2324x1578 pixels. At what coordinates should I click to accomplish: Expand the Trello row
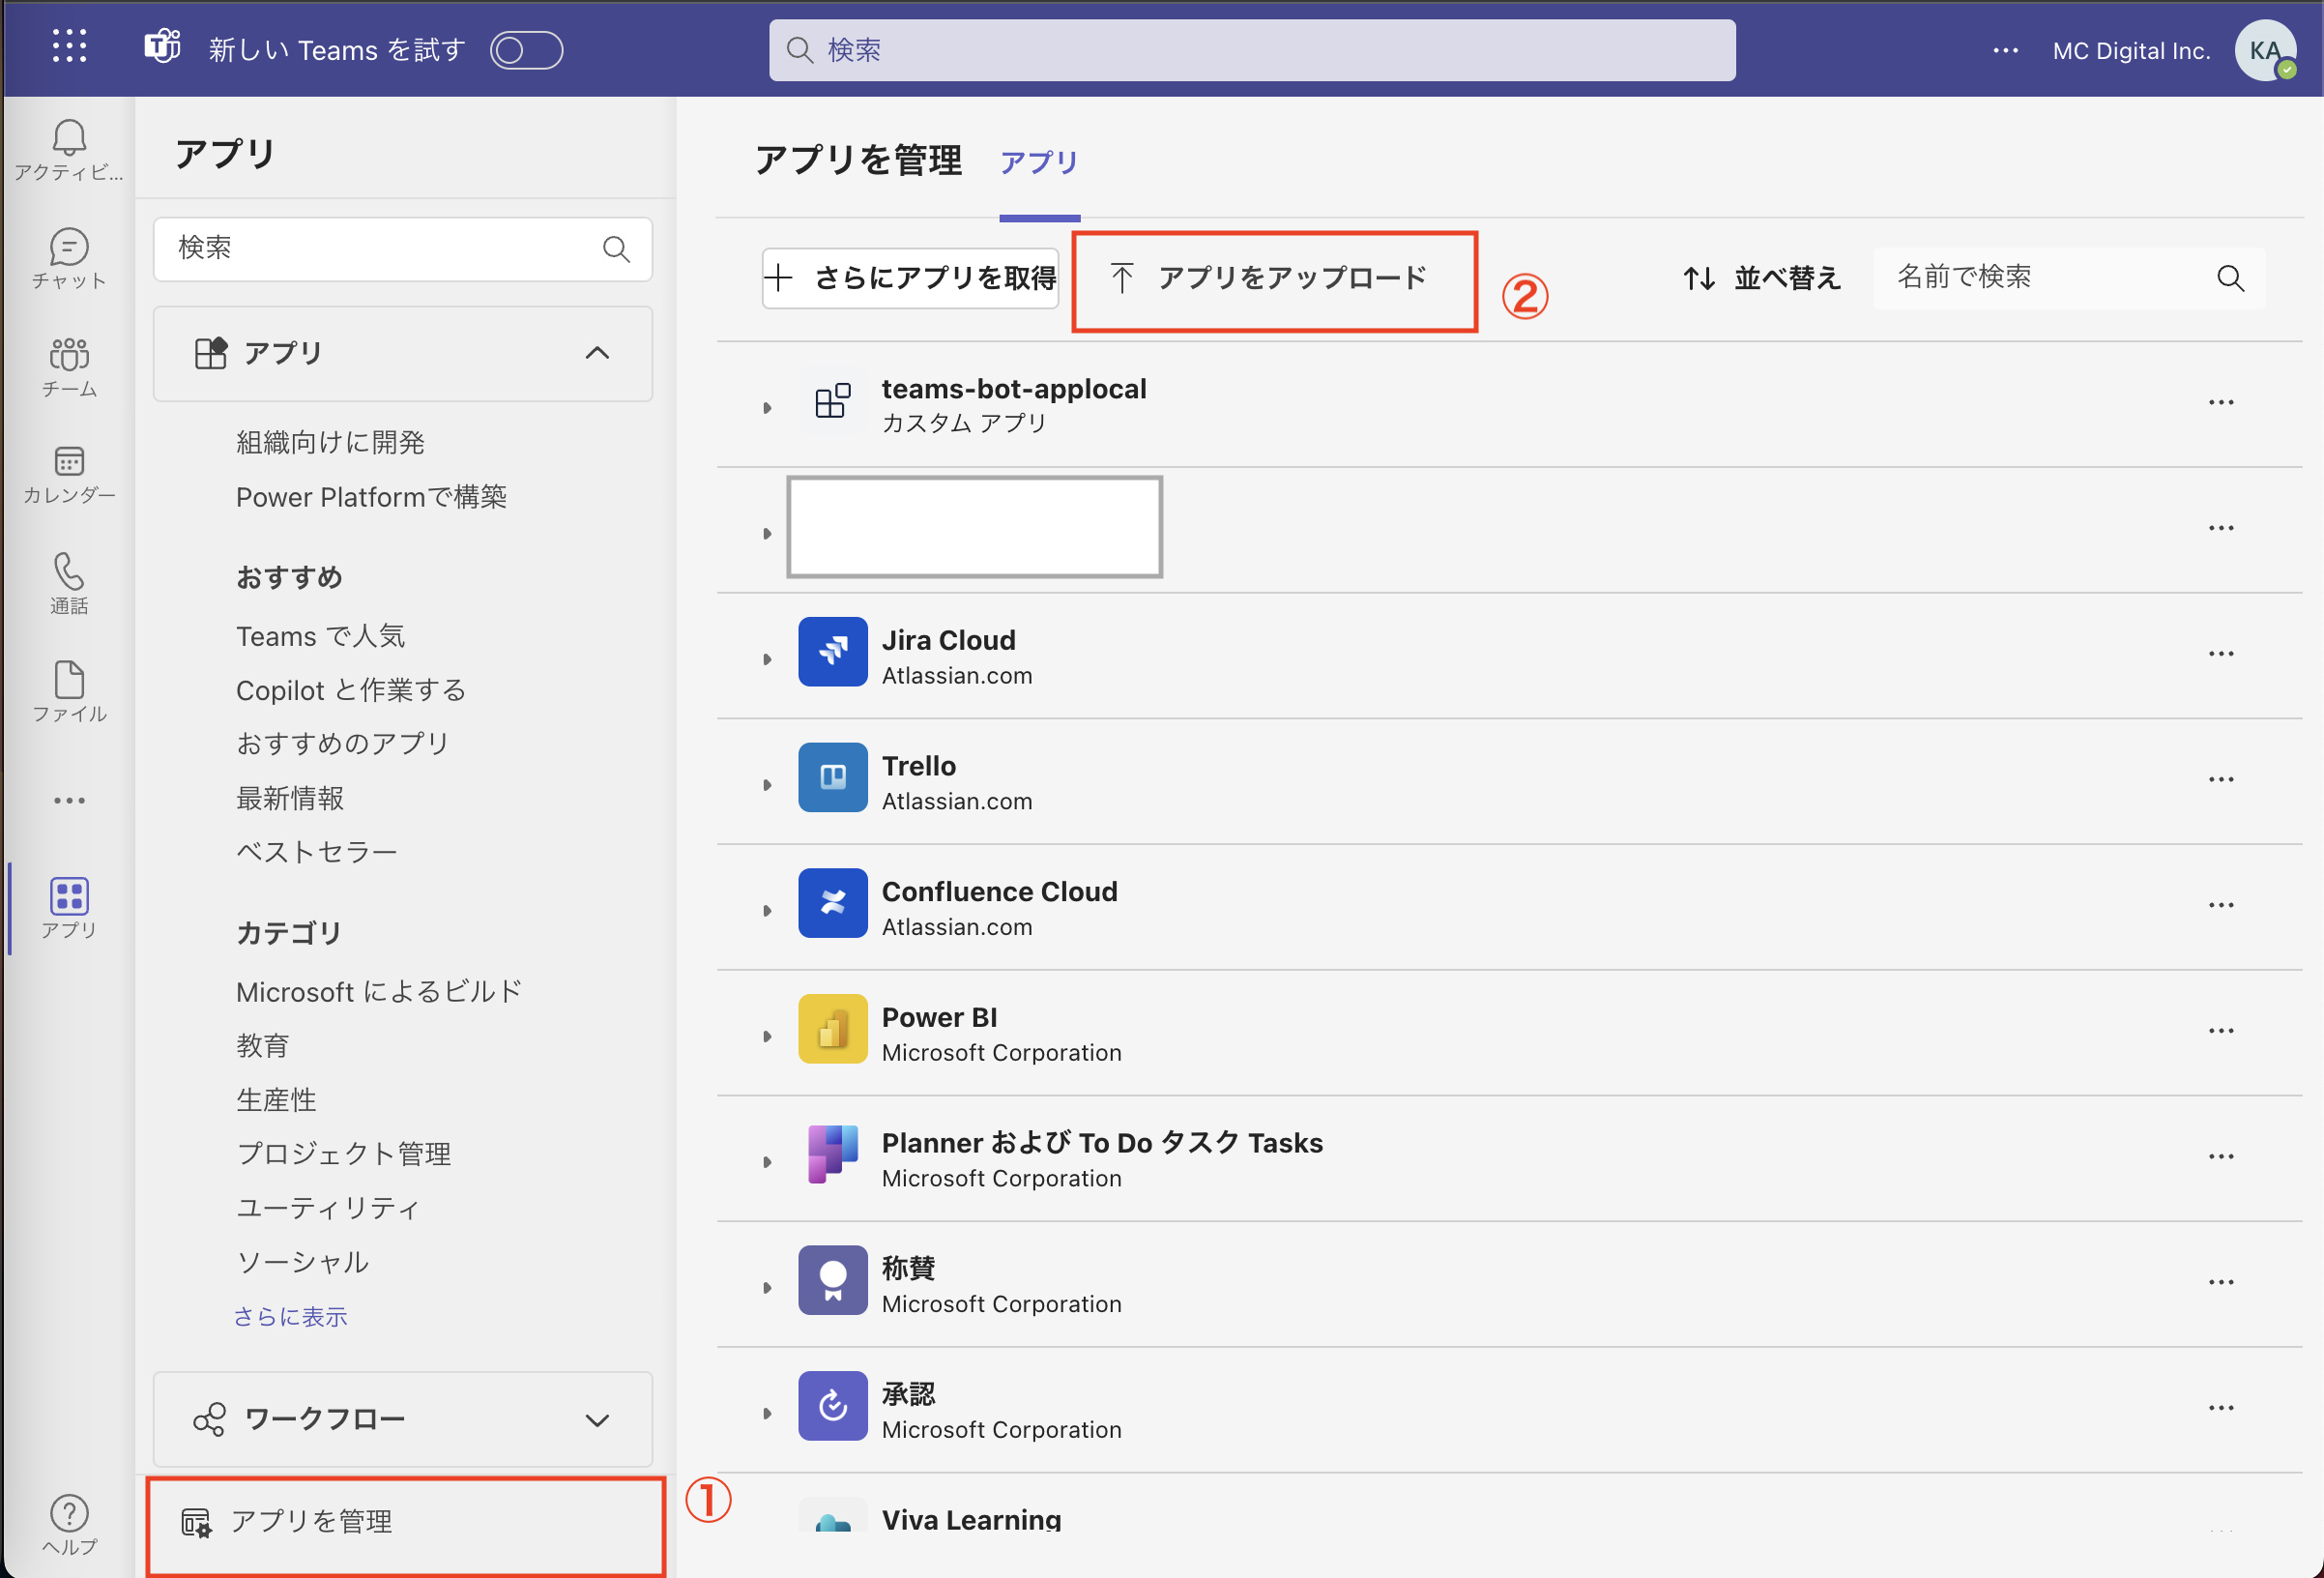767,785
